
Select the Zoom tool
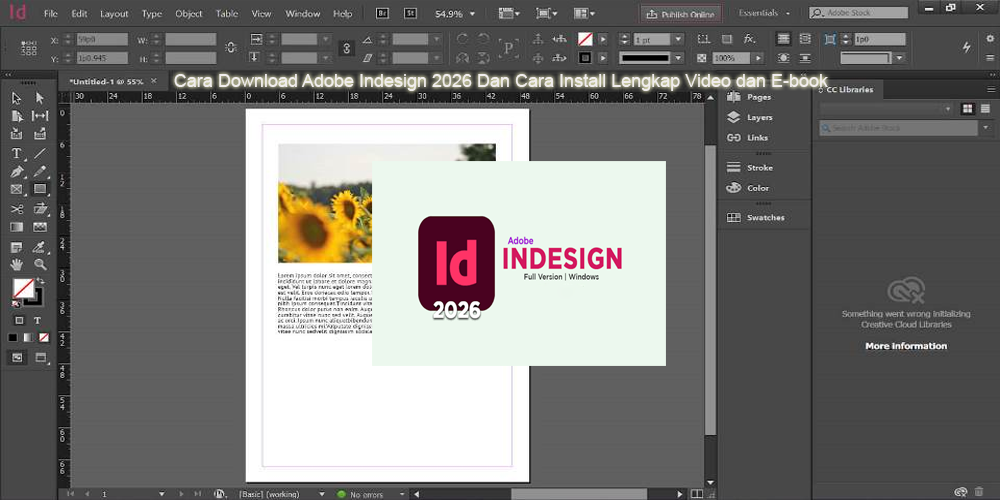point(40,264)
